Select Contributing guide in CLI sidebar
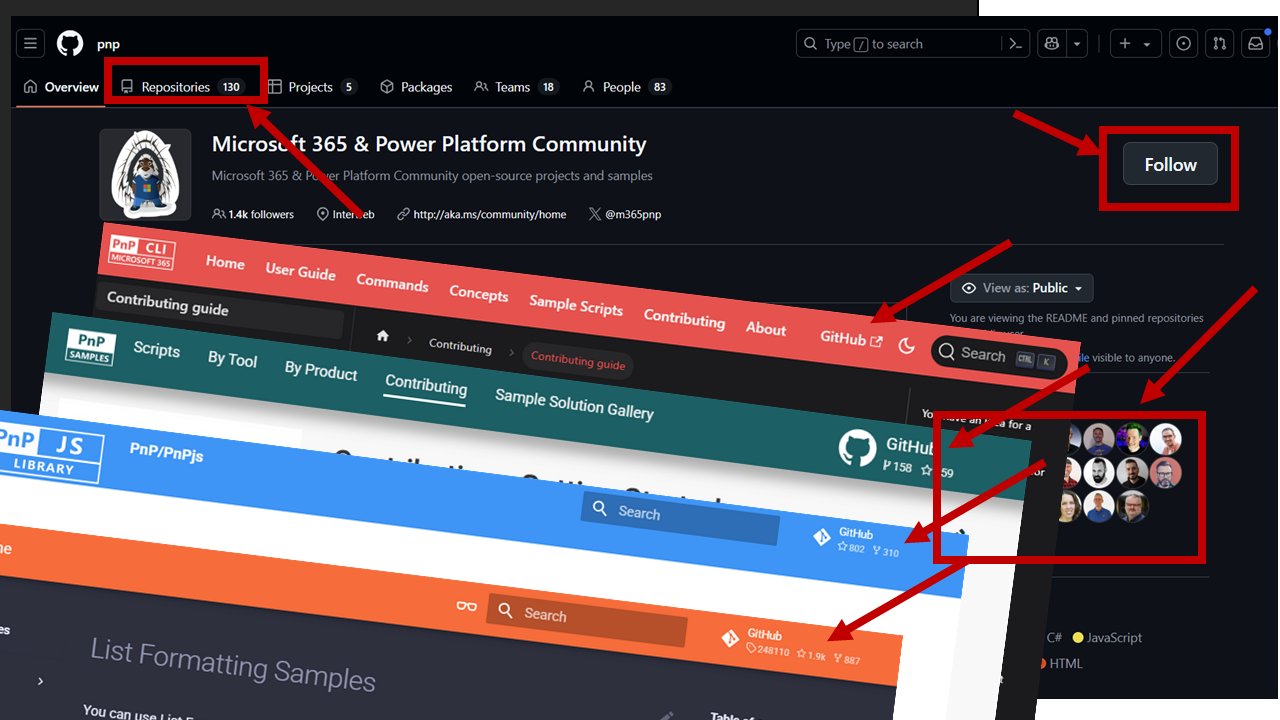This screenshot has width=1280, height=720. click(168, 305)
